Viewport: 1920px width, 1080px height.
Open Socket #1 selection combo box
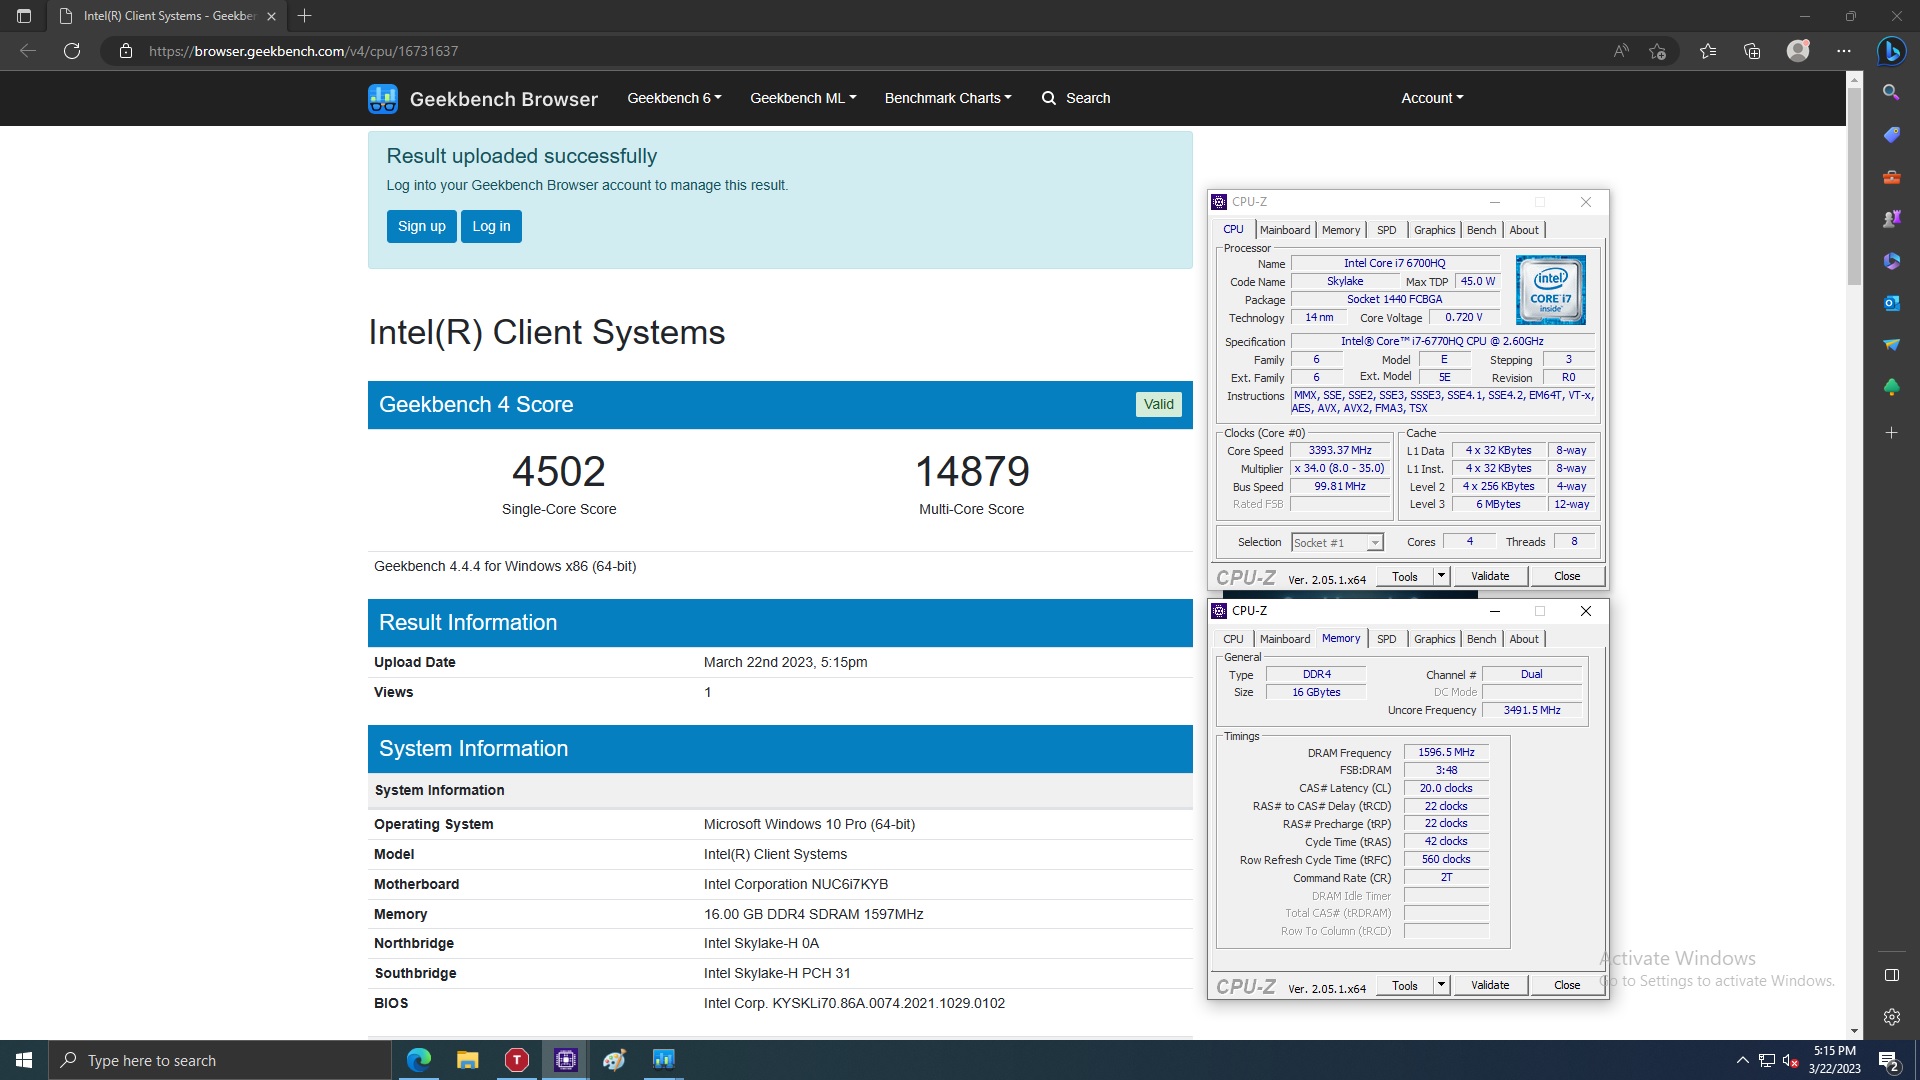tap(1337, 543)
